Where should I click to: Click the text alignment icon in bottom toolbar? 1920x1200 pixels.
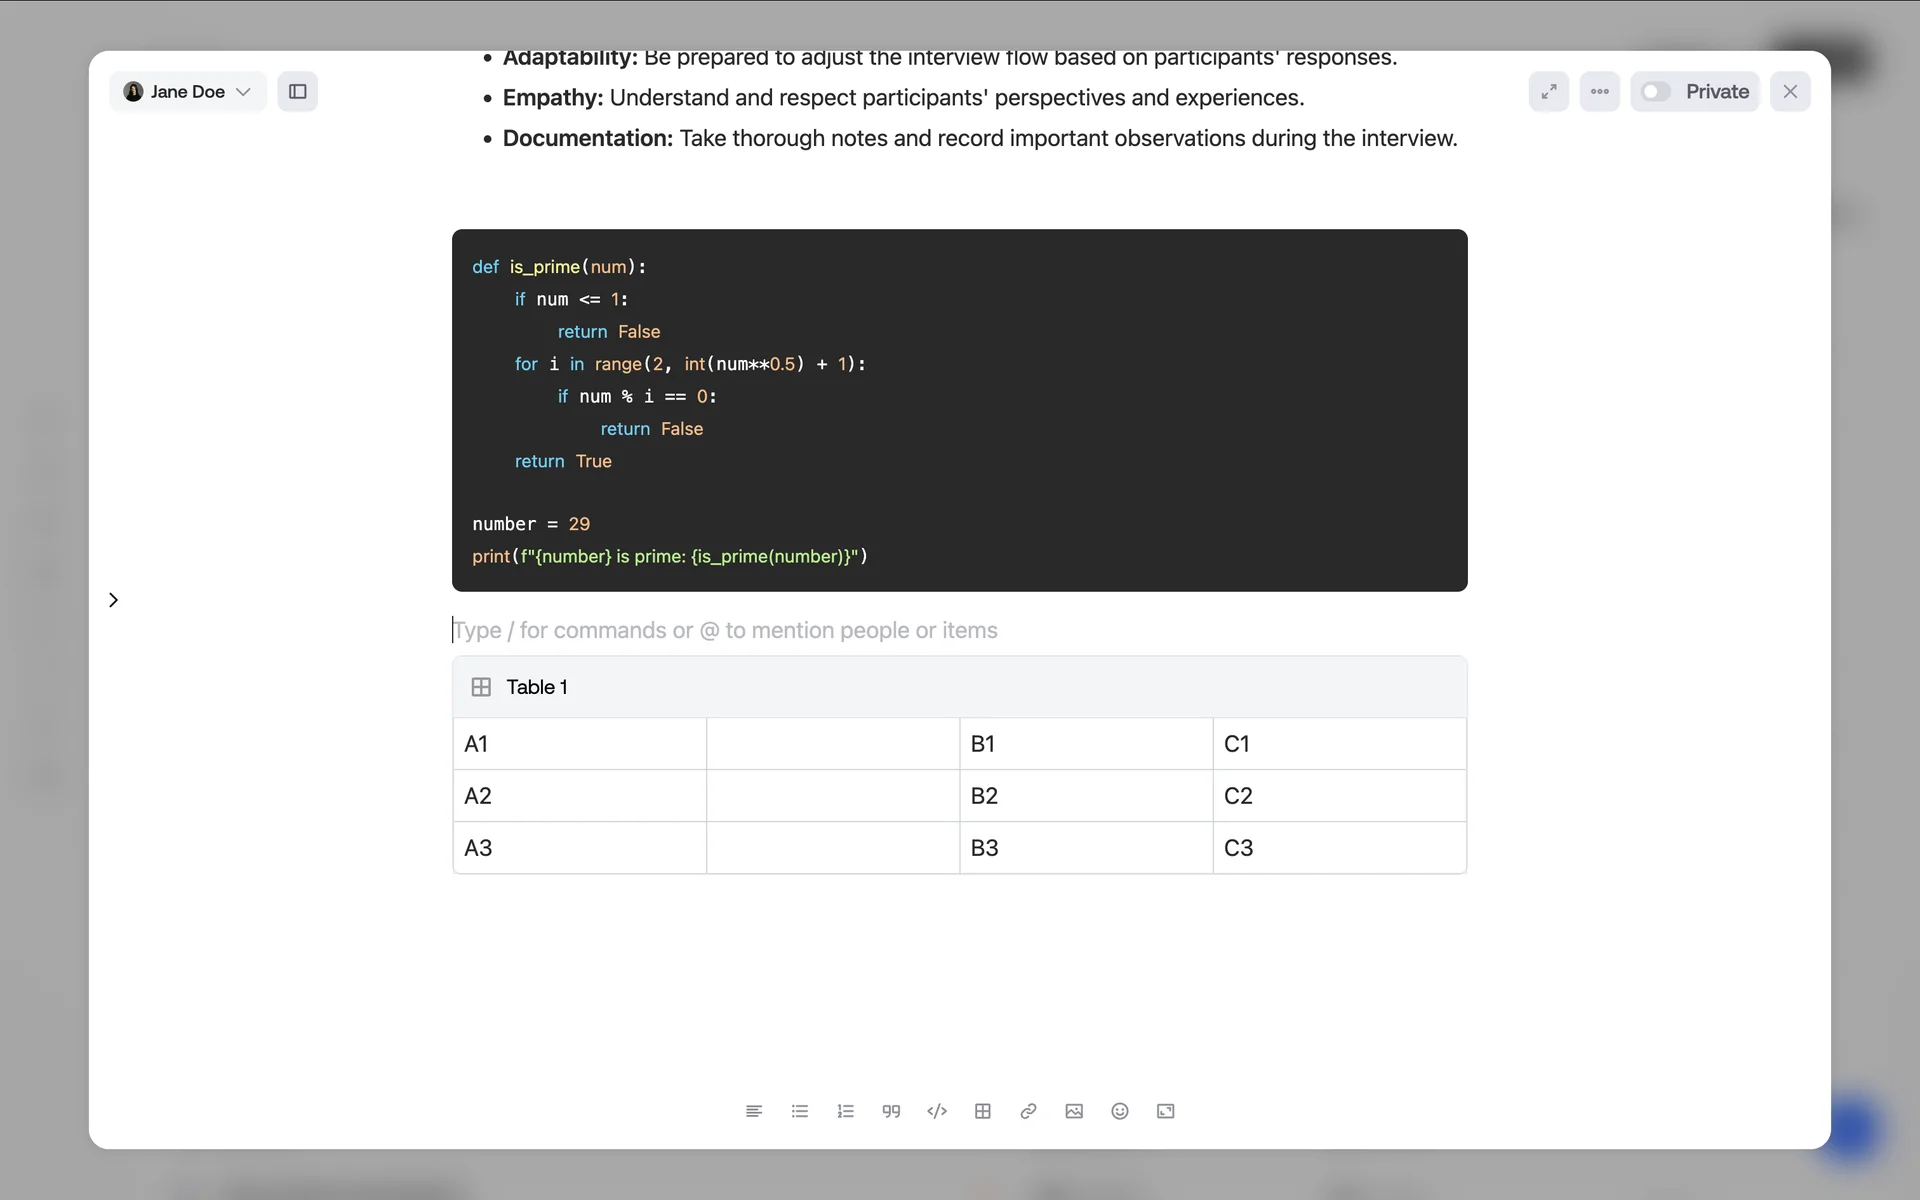(754, 1111)
